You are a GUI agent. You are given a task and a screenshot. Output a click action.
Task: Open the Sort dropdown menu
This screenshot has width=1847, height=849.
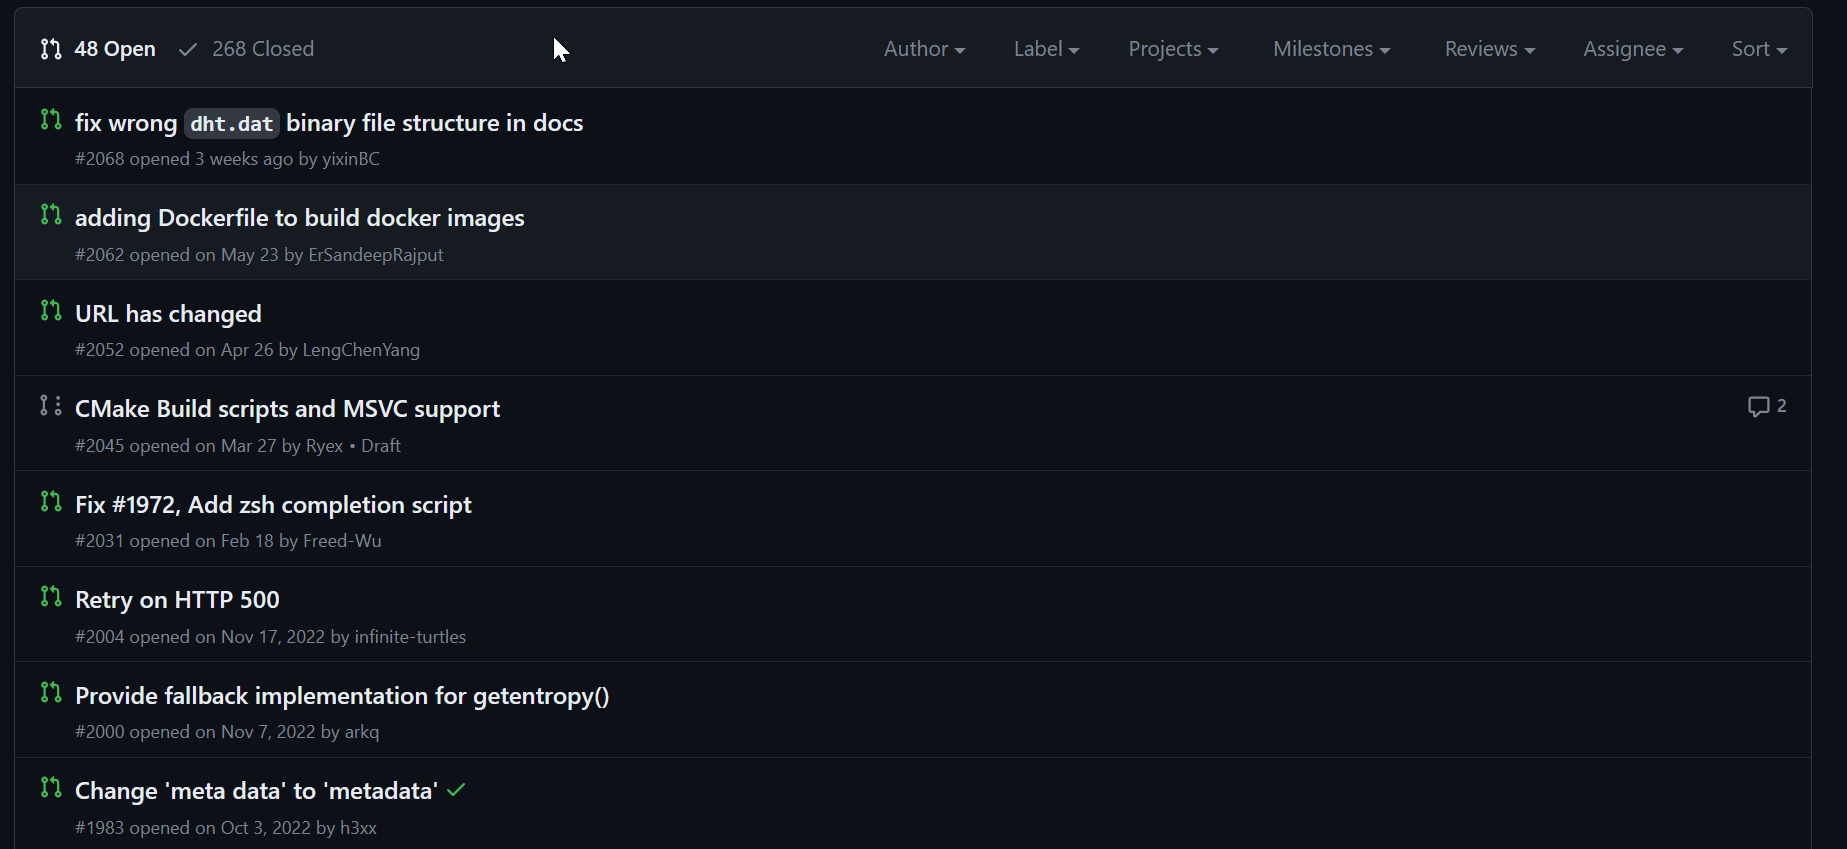click(1759, 49)
